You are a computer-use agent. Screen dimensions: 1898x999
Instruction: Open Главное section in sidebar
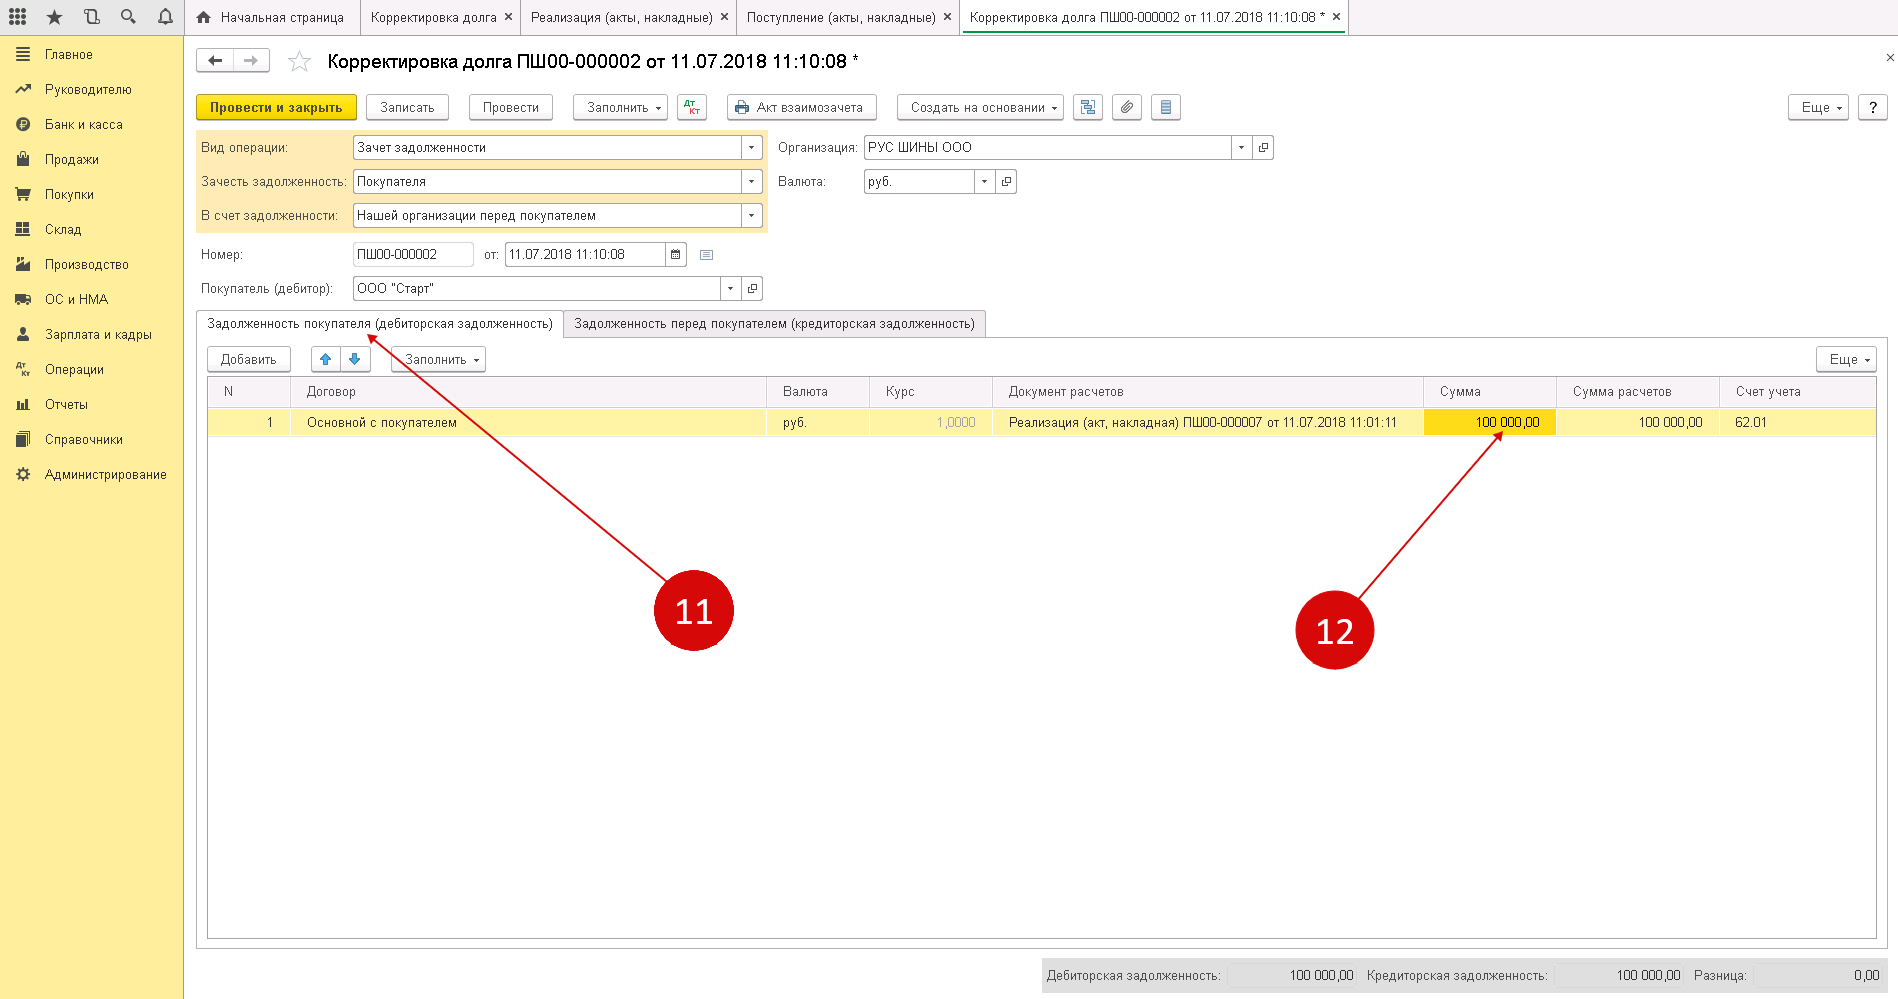[x=68, y=55]
